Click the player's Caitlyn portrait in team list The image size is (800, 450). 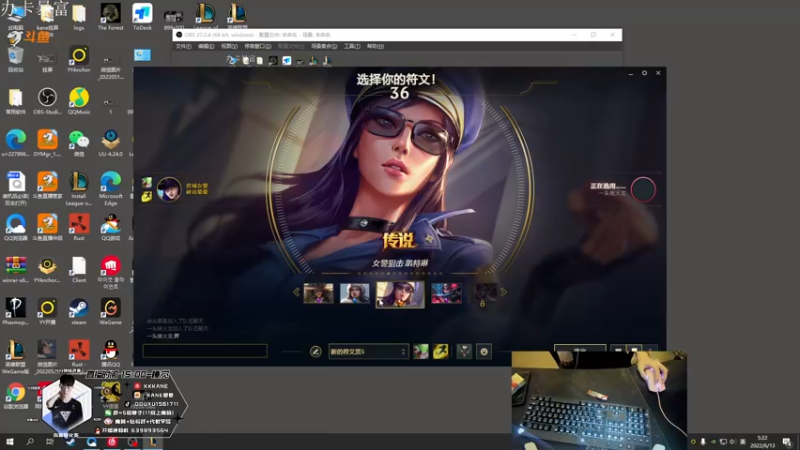pos(168,190)
